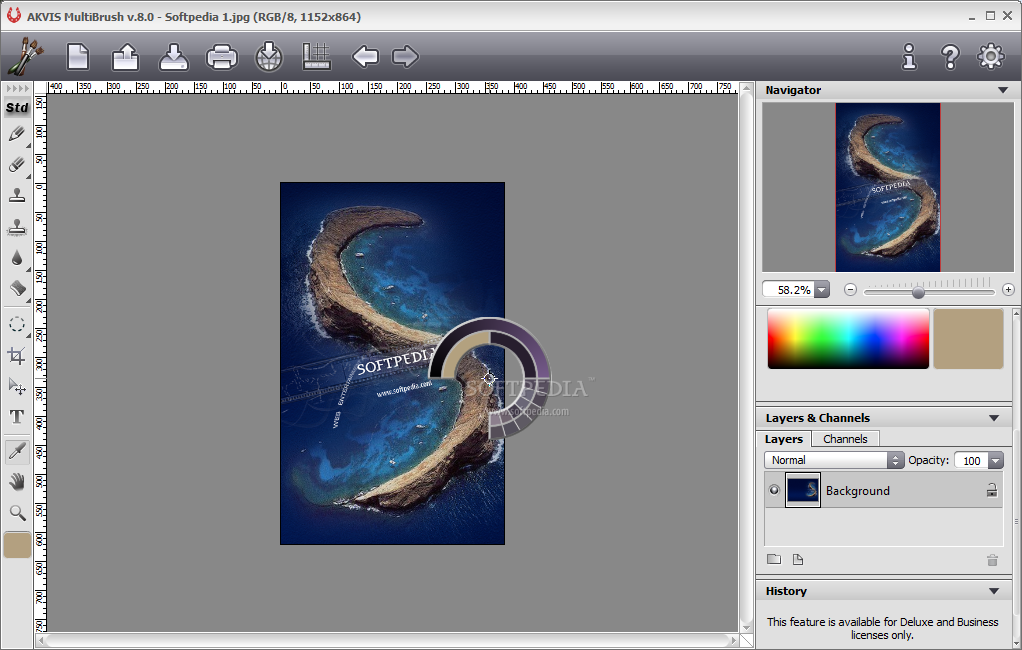Delete layer with trash icon

[x=992, y=560]
